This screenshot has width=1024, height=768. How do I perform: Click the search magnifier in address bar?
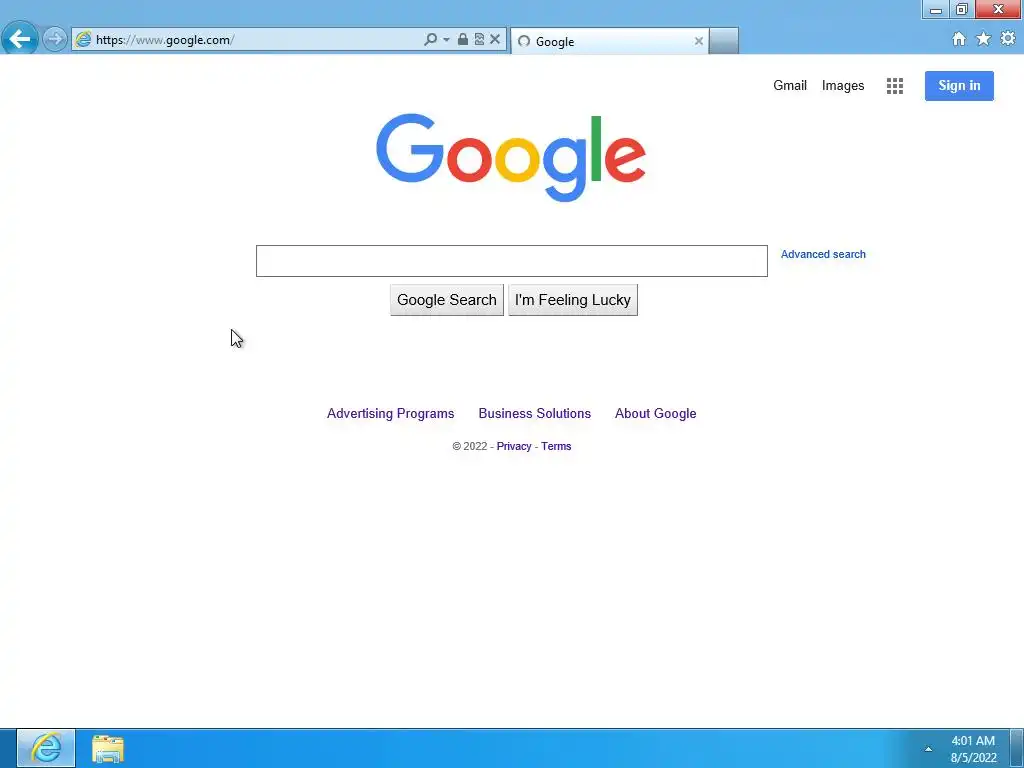(430, 40)
